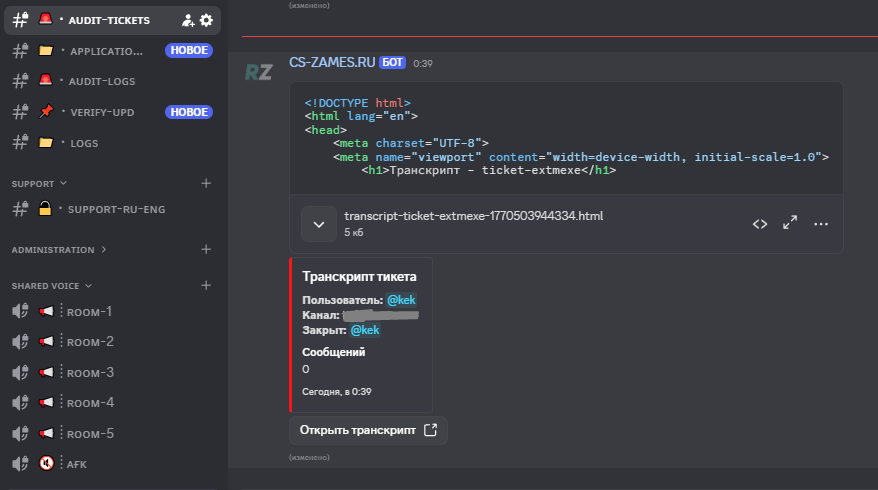Open AUDIT-TICKETS channel settings gear
878x490 pixels.
206,20
